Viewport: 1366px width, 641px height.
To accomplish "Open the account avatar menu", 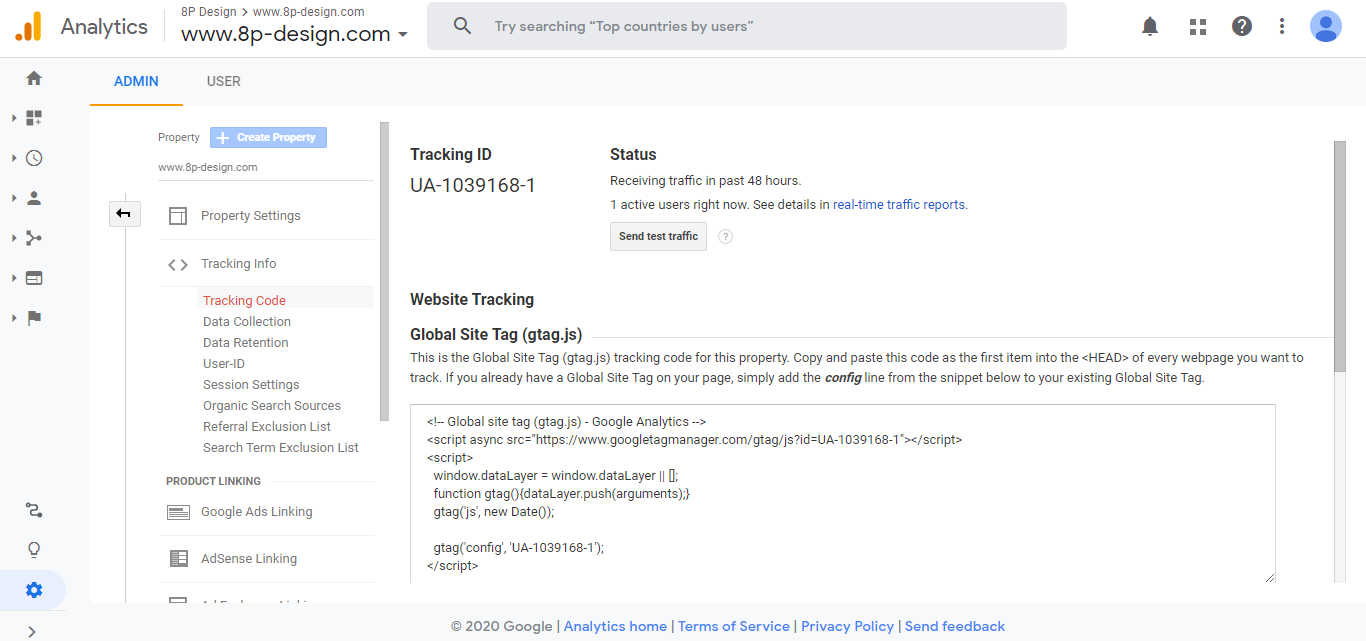I will (1326, 26).
